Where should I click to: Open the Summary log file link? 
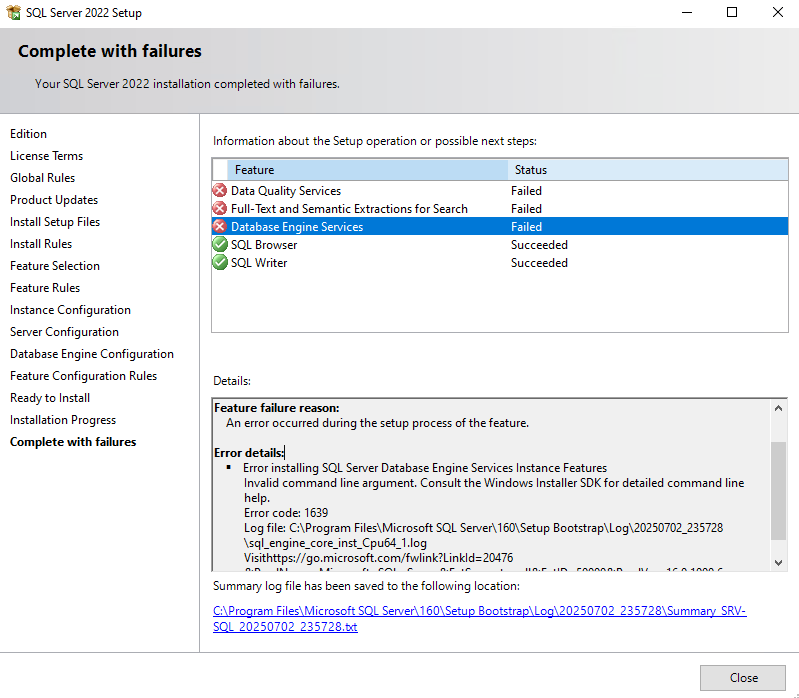(x=480, y=619)
